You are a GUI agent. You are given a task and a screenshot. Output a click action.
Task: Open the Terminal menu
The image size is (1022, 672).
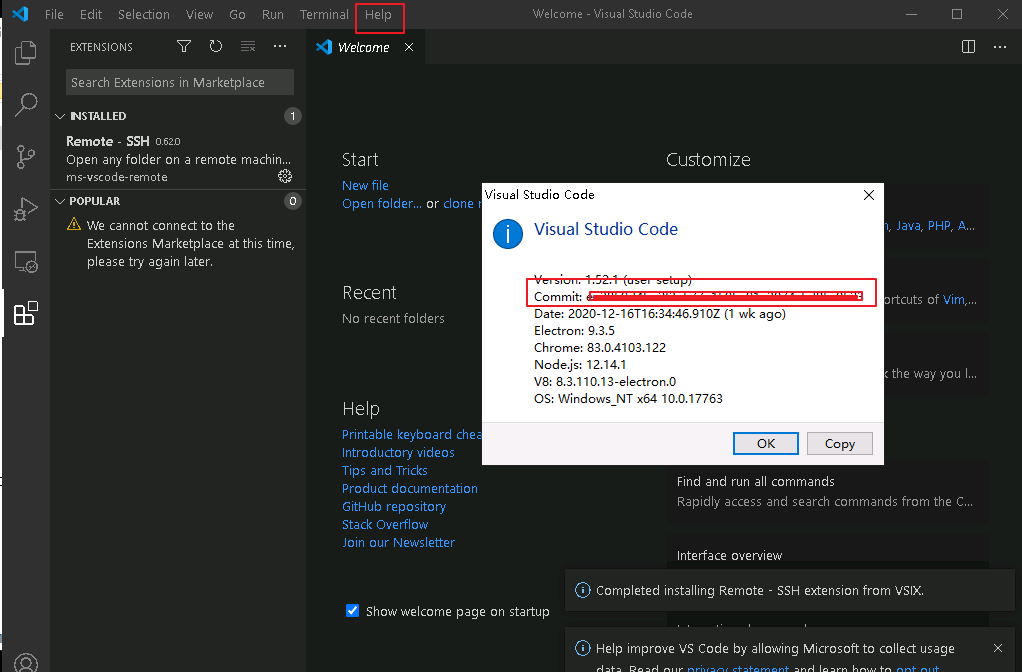pos(324,14)
